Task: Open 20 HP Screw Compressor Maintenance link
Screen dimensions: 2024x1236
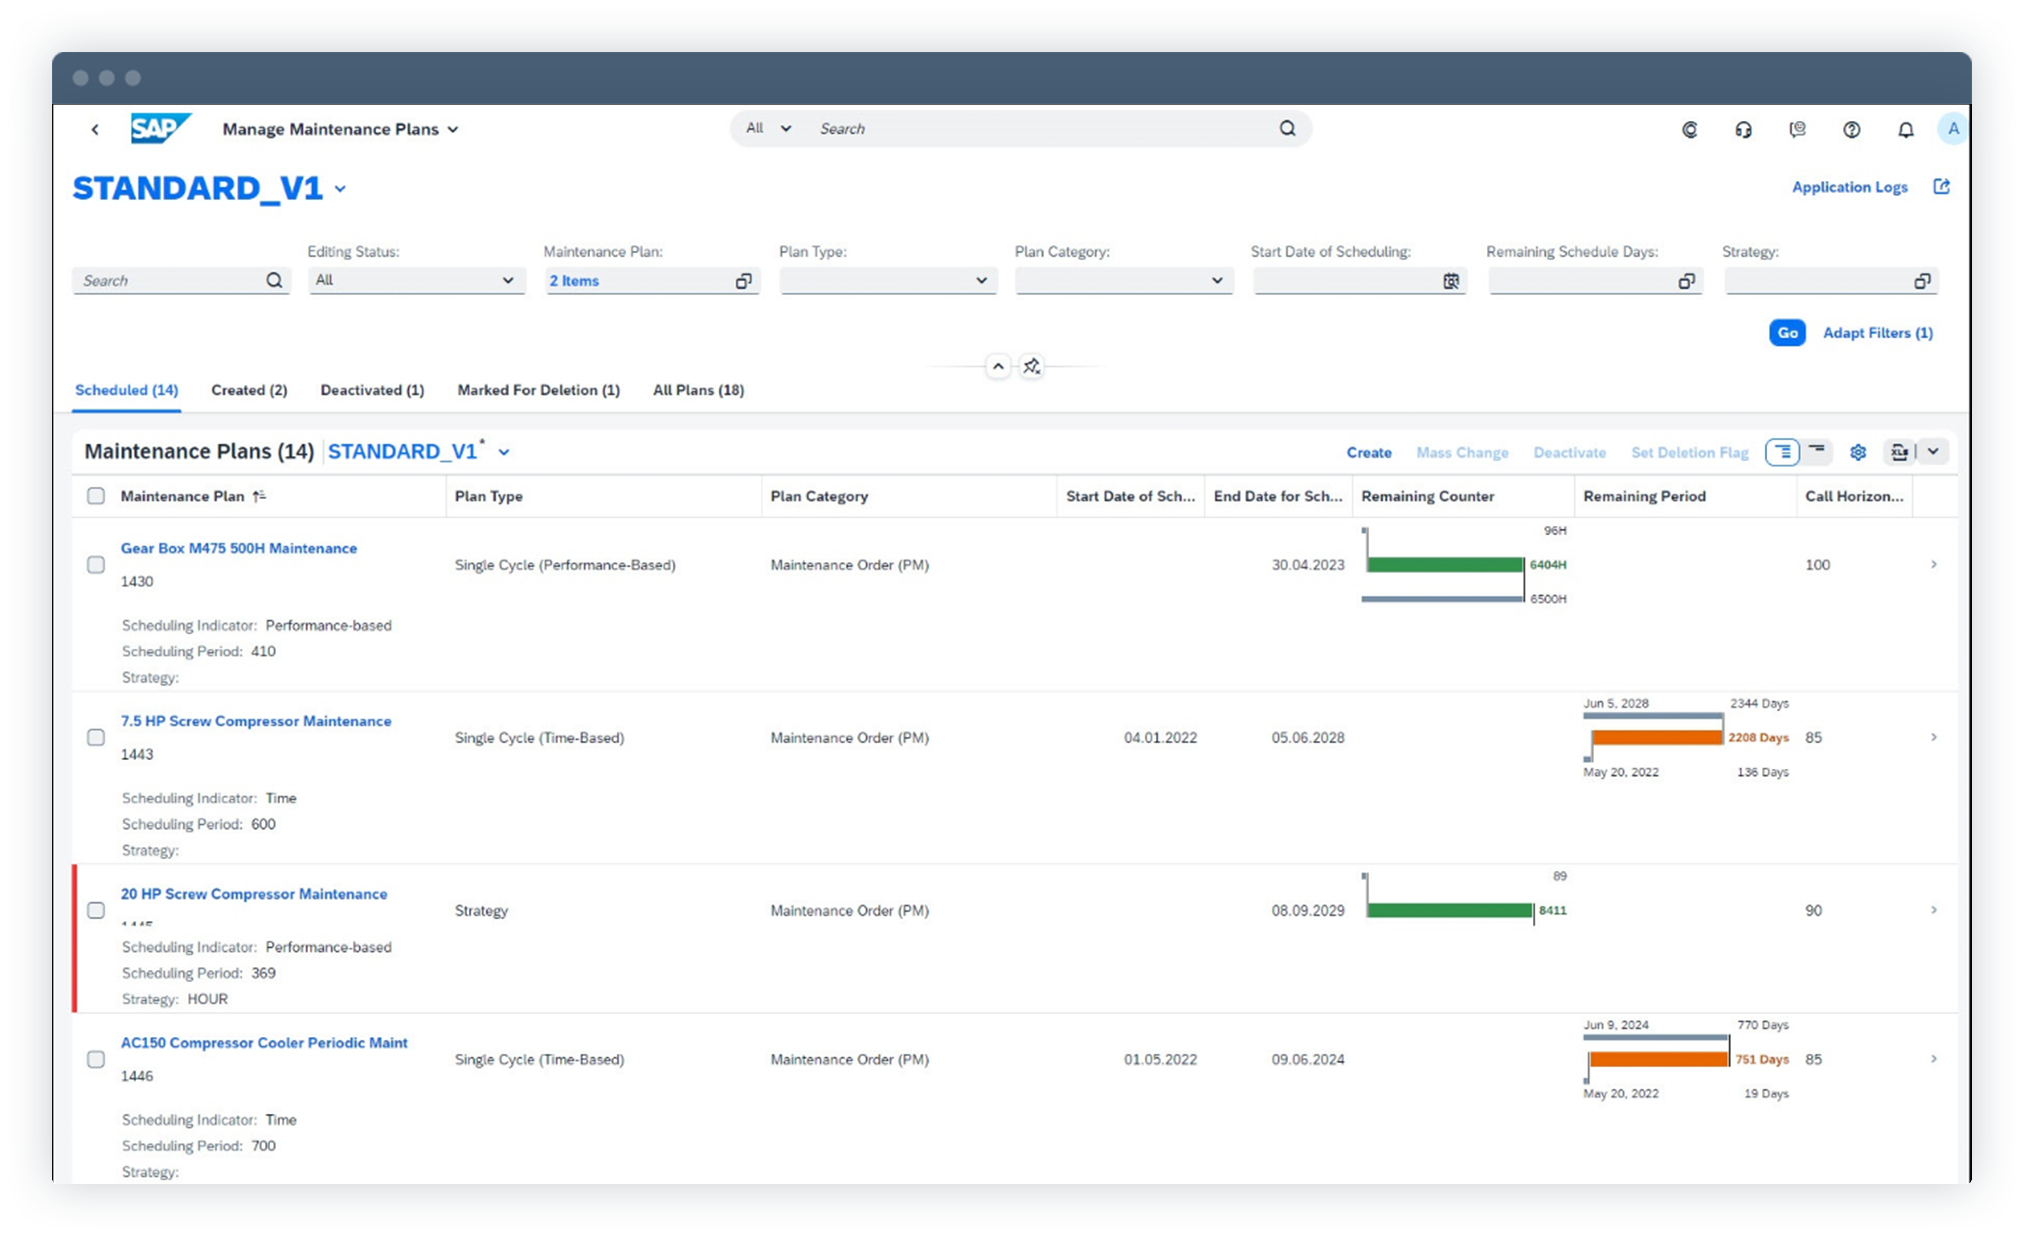Action: [x=253, y=894]
